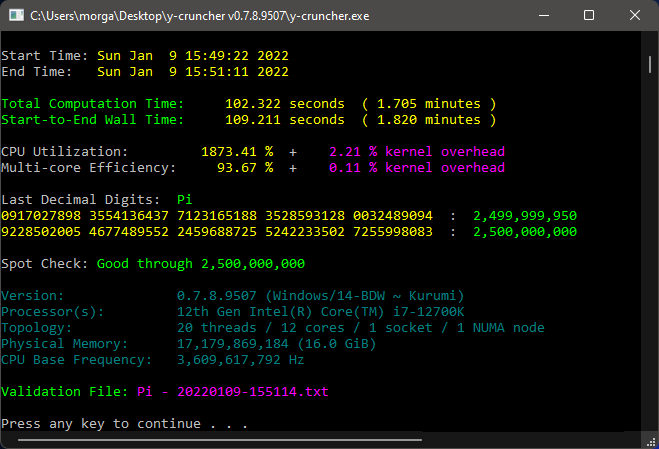
Task: Click the resize grip in window corner
Action: point(651,441)
